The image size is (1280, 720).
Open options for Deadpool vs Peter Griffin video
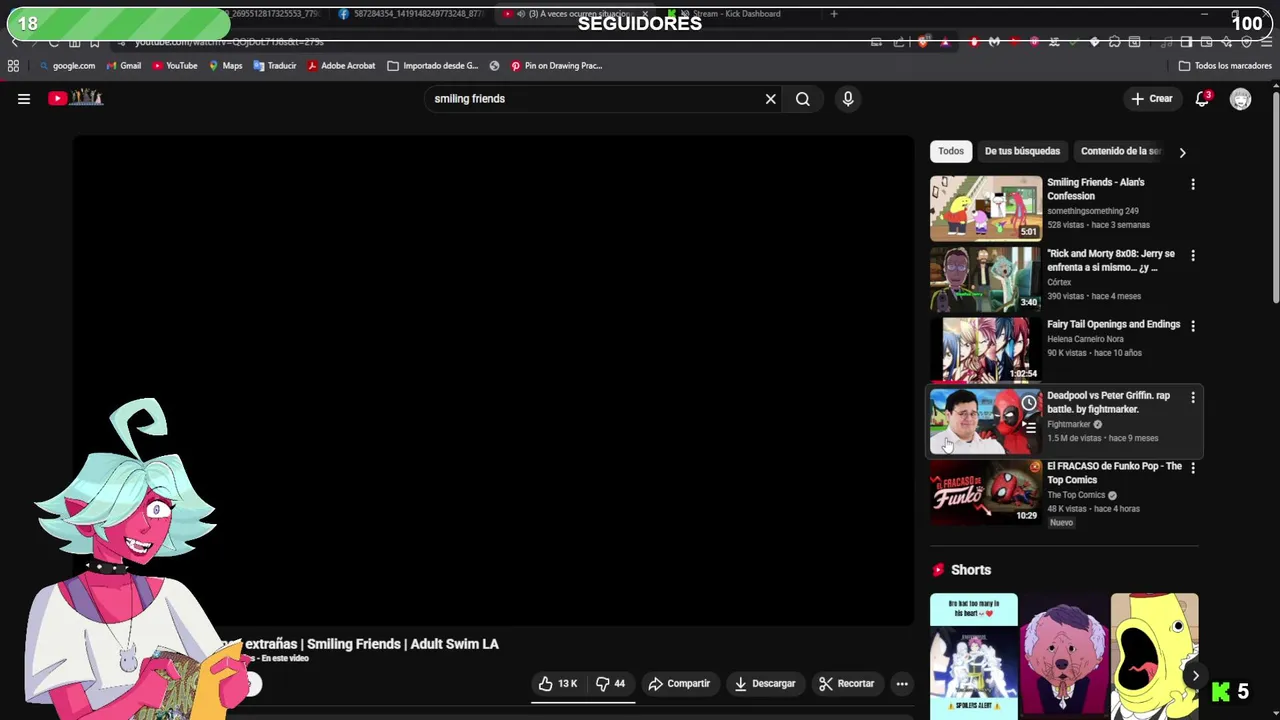tap(1192, 397)
